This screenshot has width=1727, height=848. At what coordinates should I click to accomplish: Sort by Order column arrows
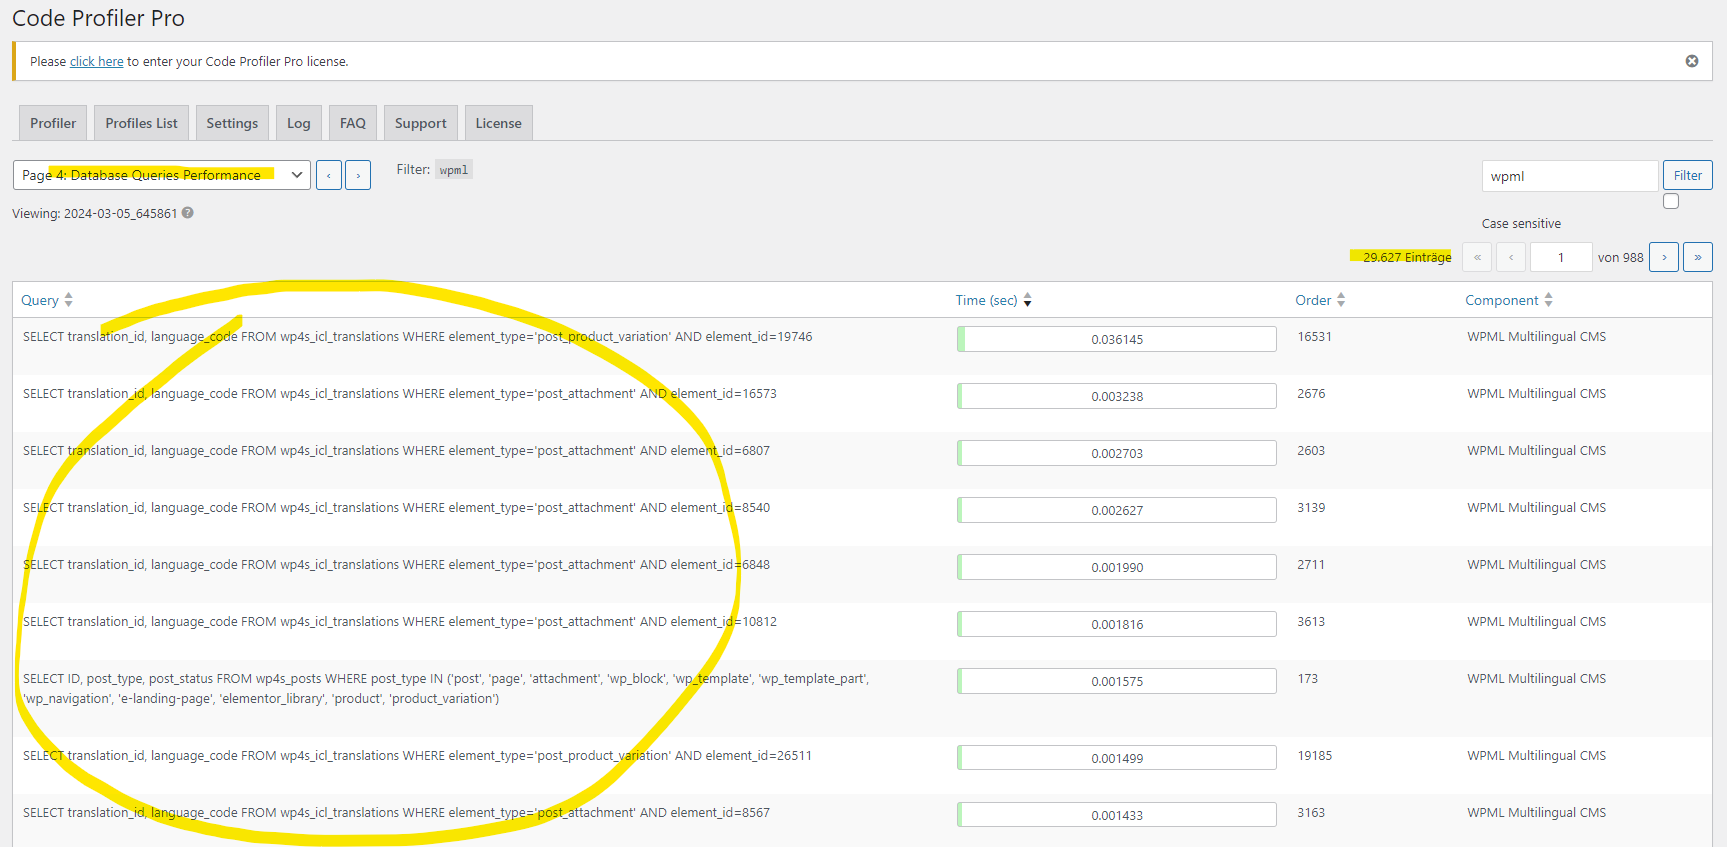(x=1341, y=300)
